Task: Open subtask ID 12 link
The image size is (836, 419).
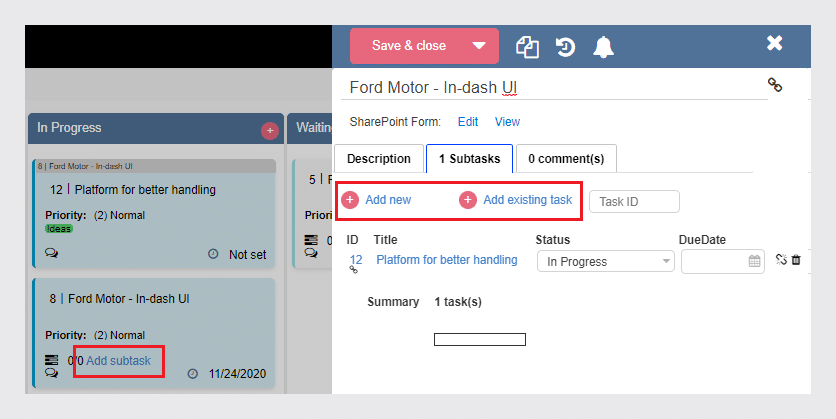Action: (356, 260)
